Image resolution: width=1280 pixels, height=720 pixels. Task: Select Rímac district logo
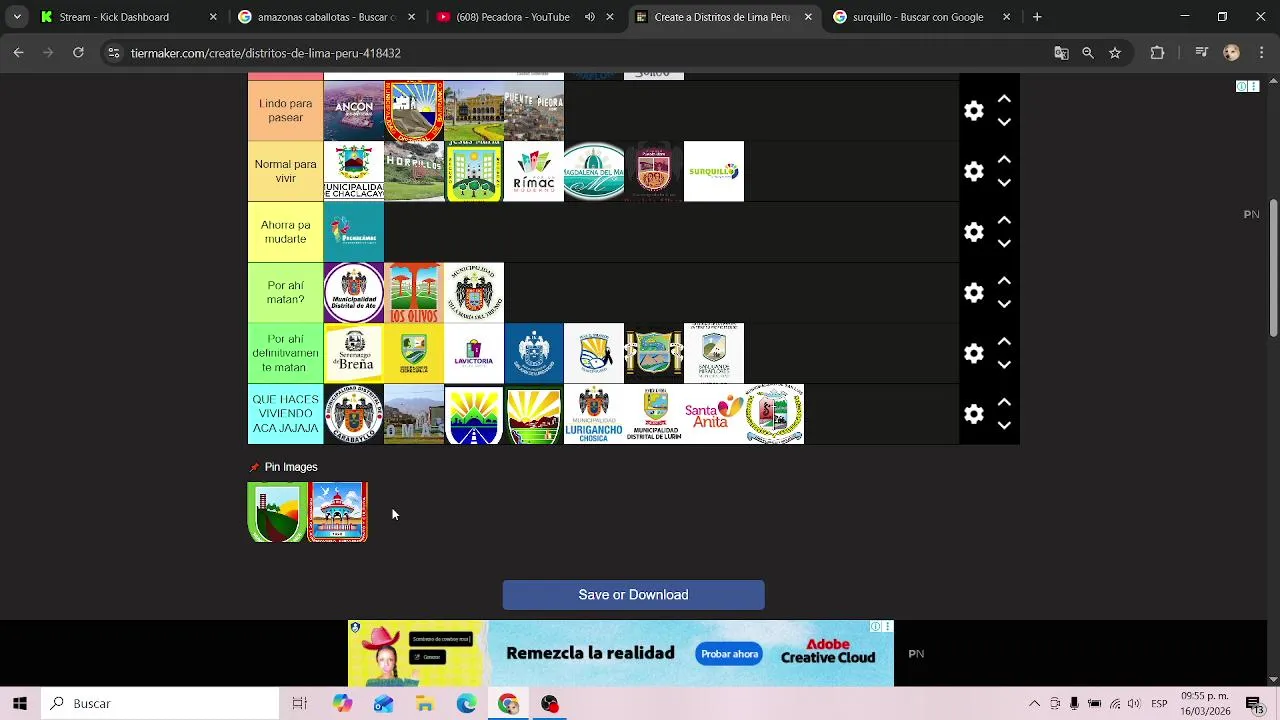point(534,171)
